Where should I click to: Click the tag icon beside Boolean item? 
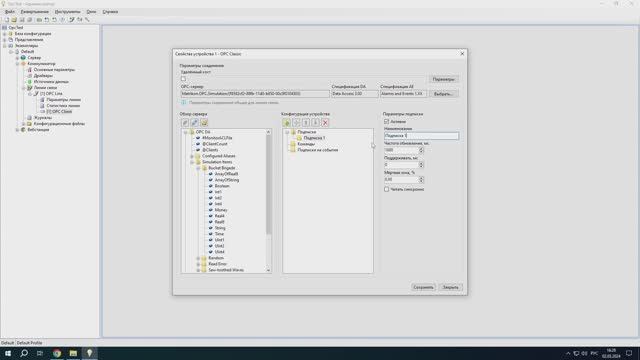point(211,186)
